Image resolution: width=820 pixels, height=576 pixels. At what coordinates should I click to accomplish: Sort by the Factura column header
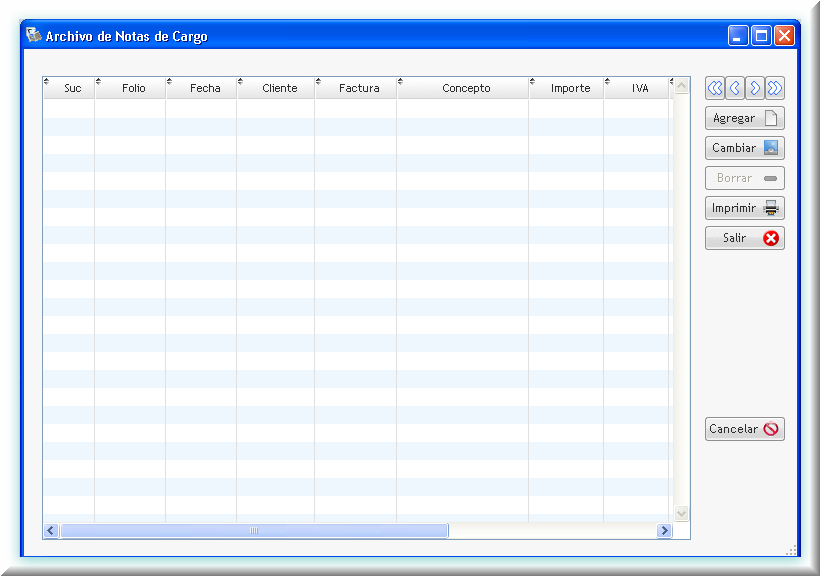tap(356, 88)
